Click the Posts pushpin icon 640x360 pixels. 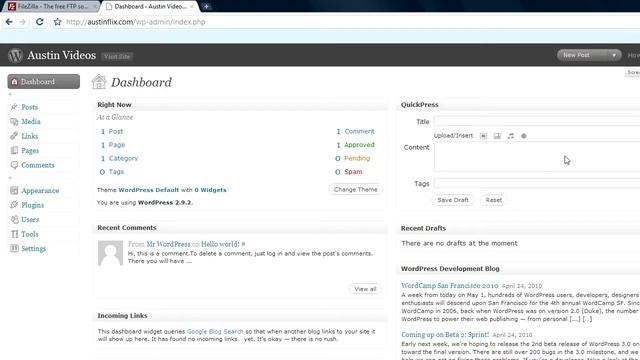click(14, 107)
